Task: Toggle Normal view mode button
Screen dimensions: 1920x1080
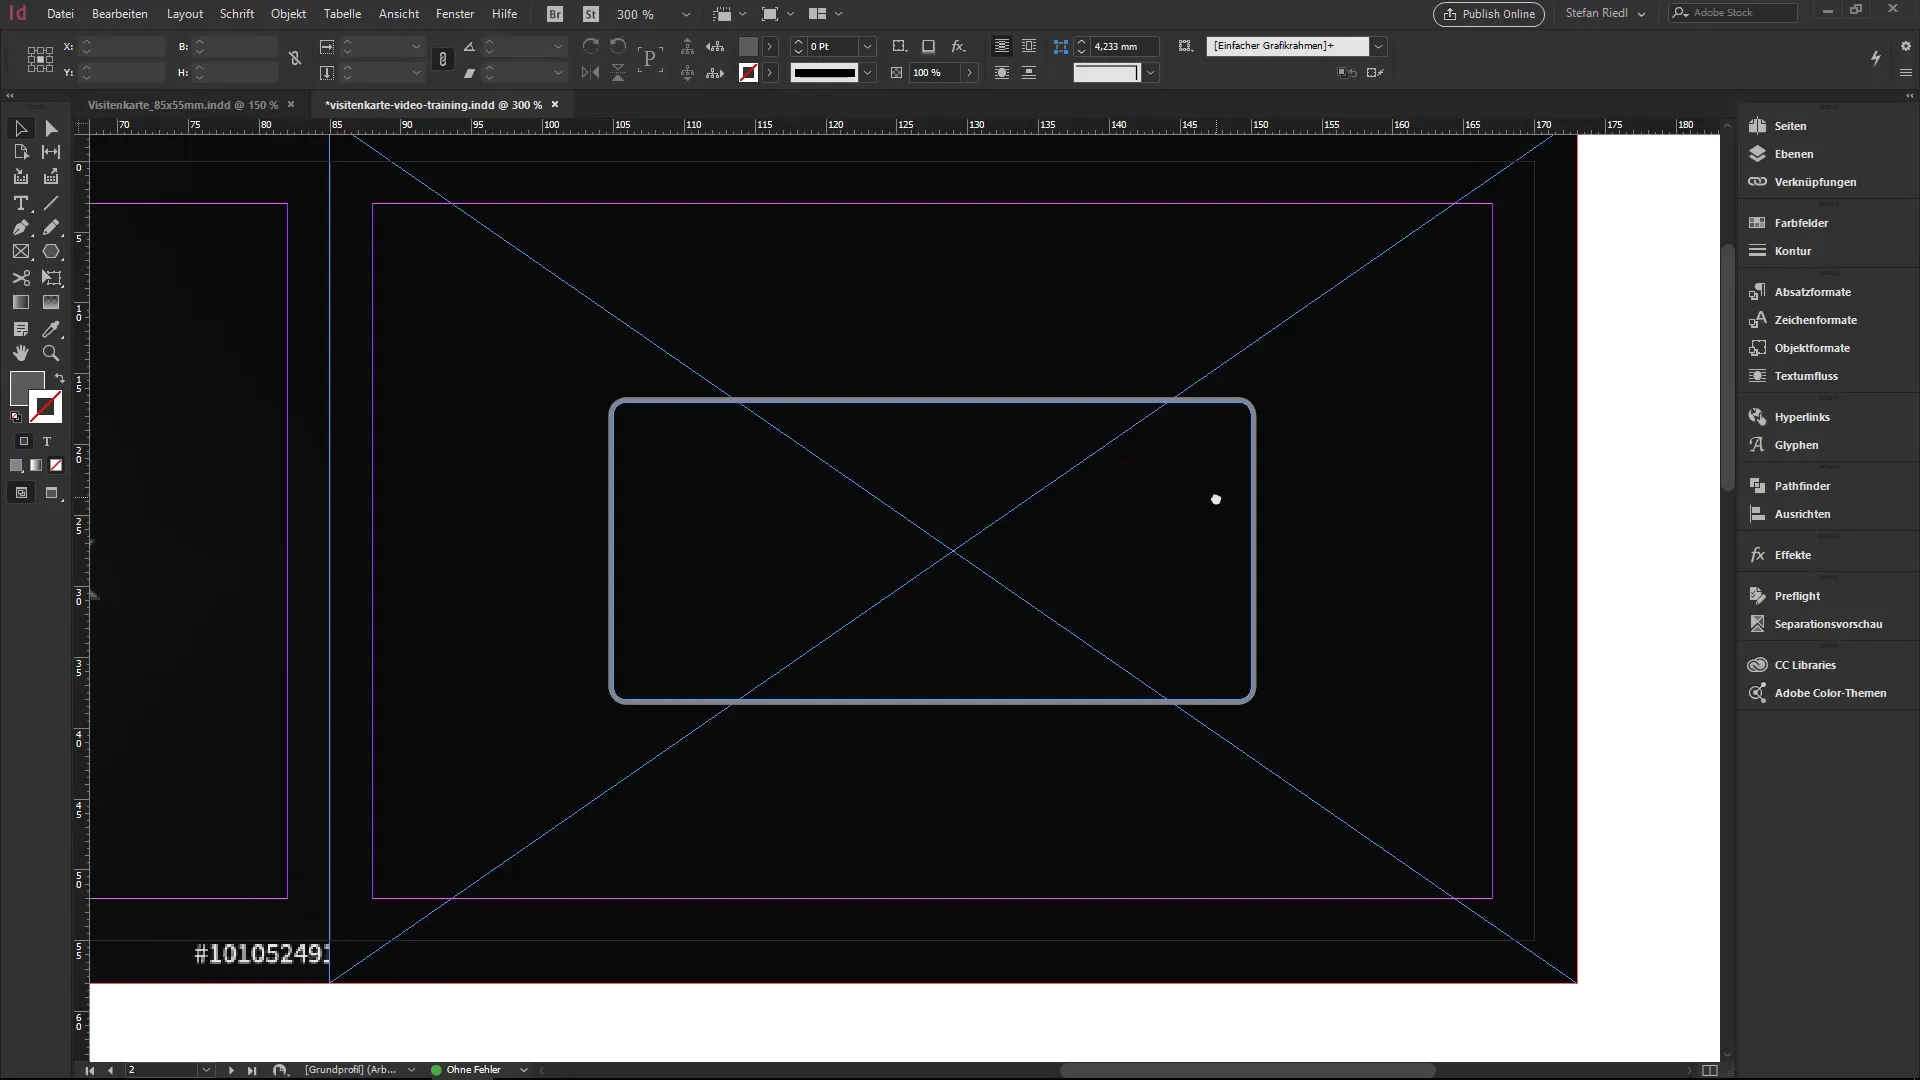Action: (21, 493)
